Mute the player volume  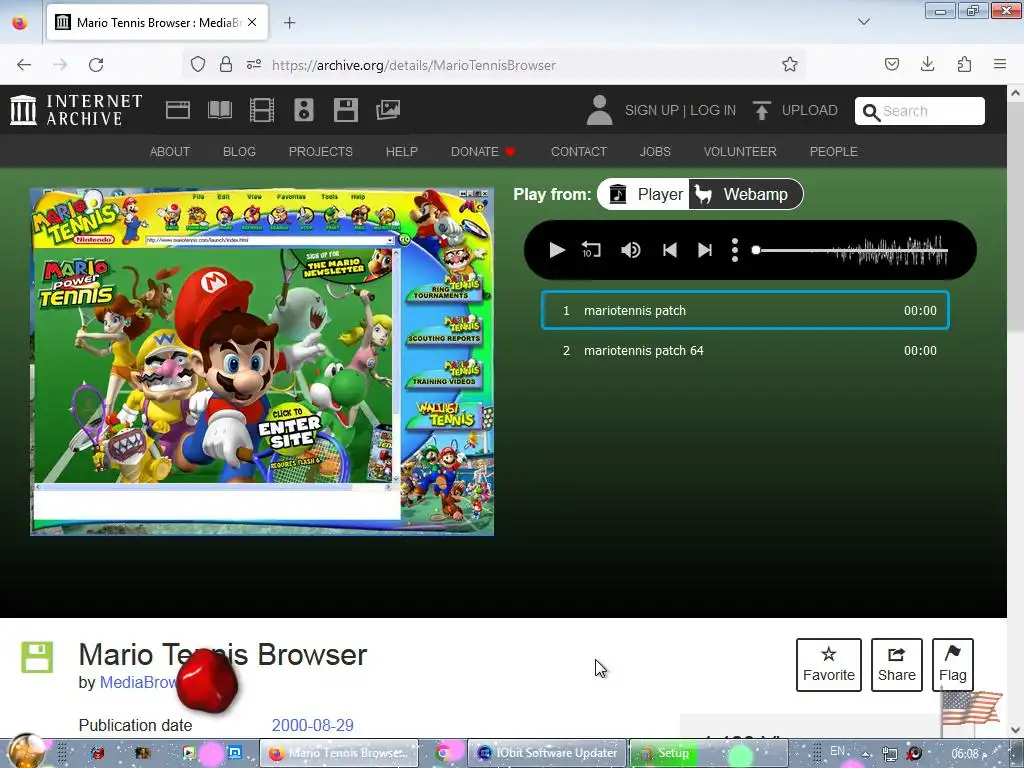[x=631, y=250]
